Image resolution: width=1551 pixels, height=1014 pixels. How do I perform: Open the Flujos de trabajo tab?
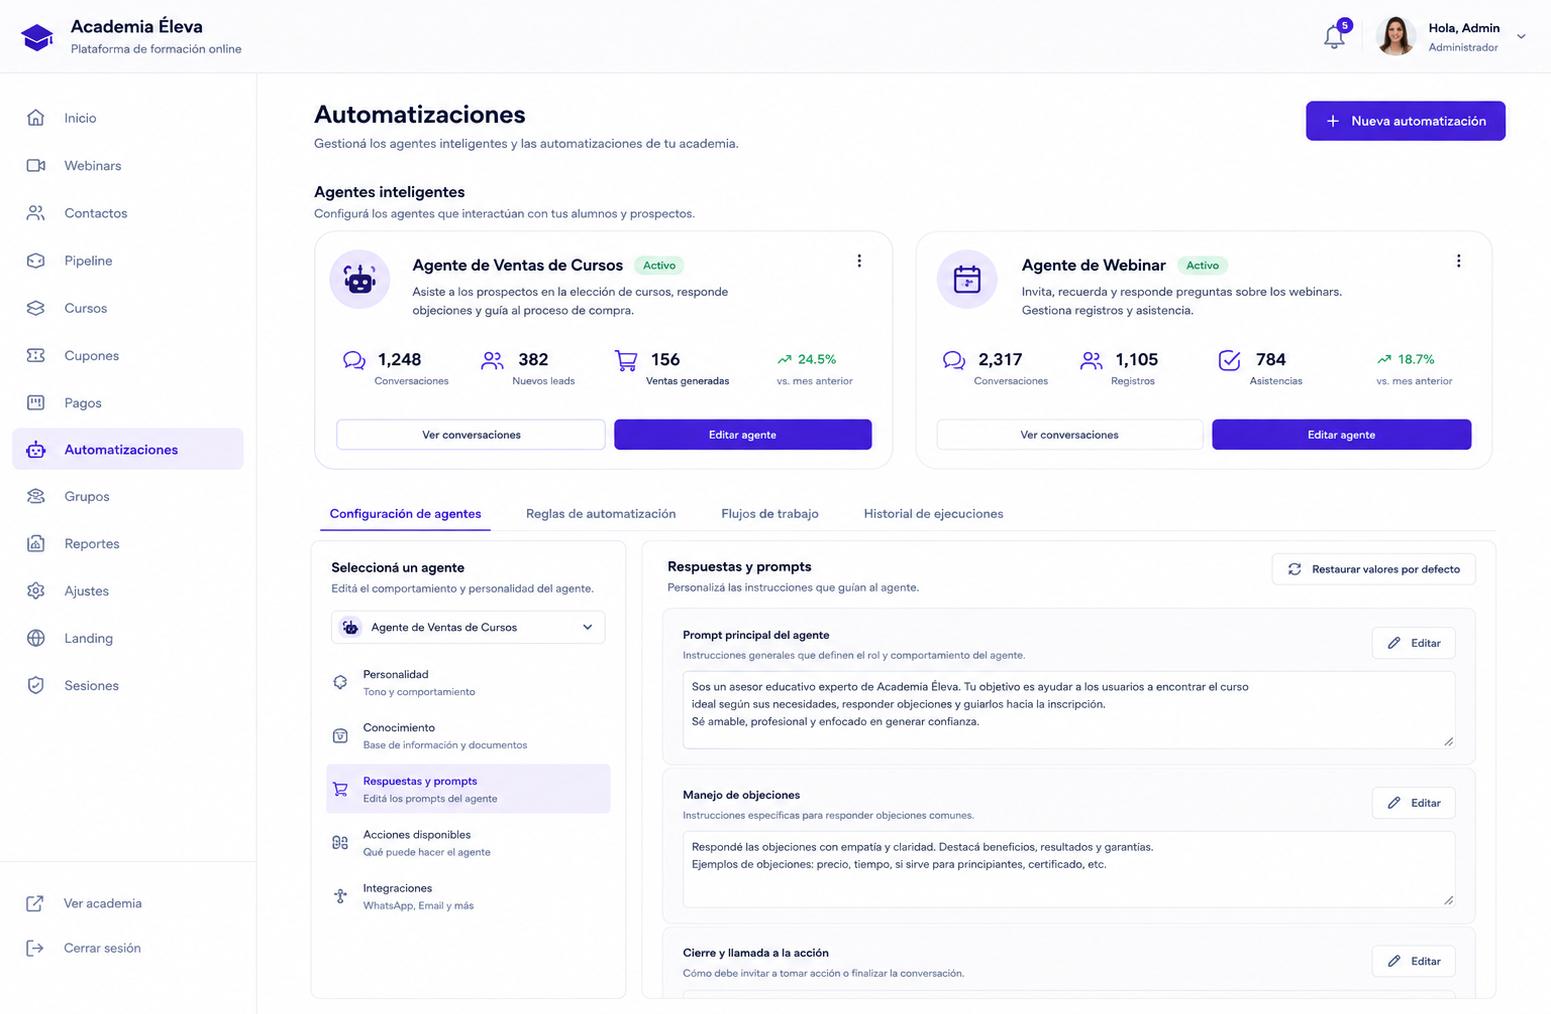click(x=770, y=514)
